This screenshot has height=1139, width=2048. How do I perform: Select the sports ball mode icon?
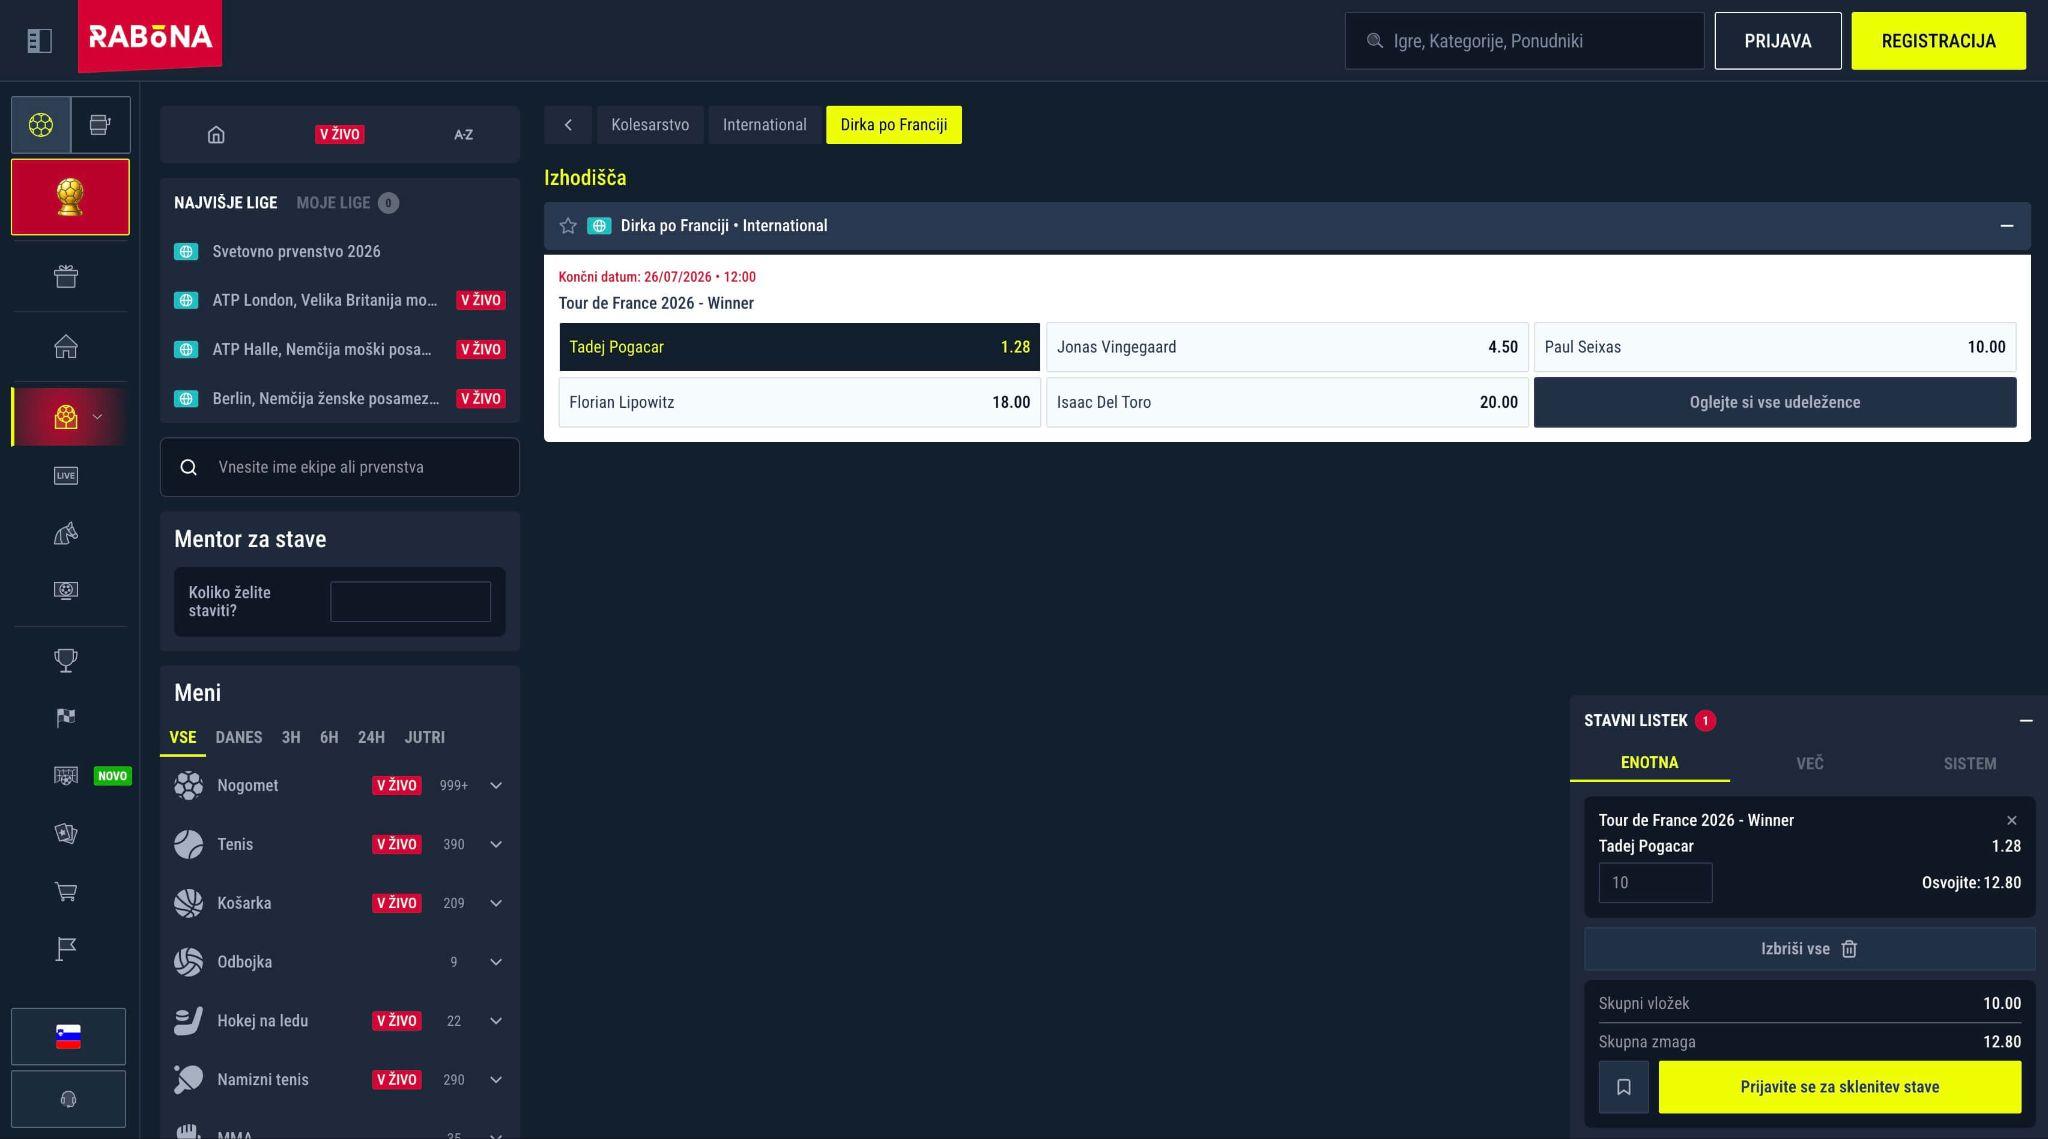click(x=41, y=125)
